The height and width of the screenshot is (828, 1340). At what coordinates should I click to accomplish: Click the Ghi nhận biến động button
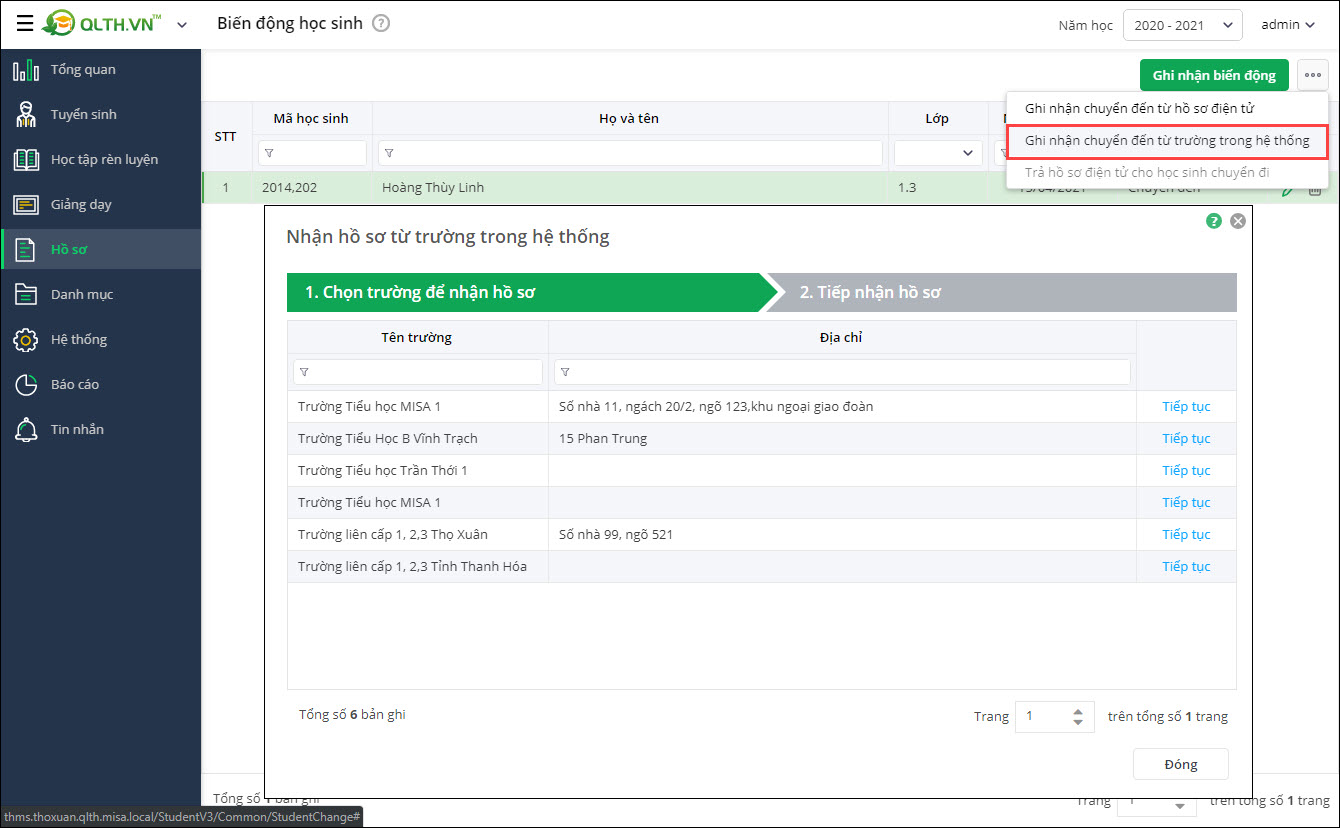pyautogui.click(x=1214, y=75)
